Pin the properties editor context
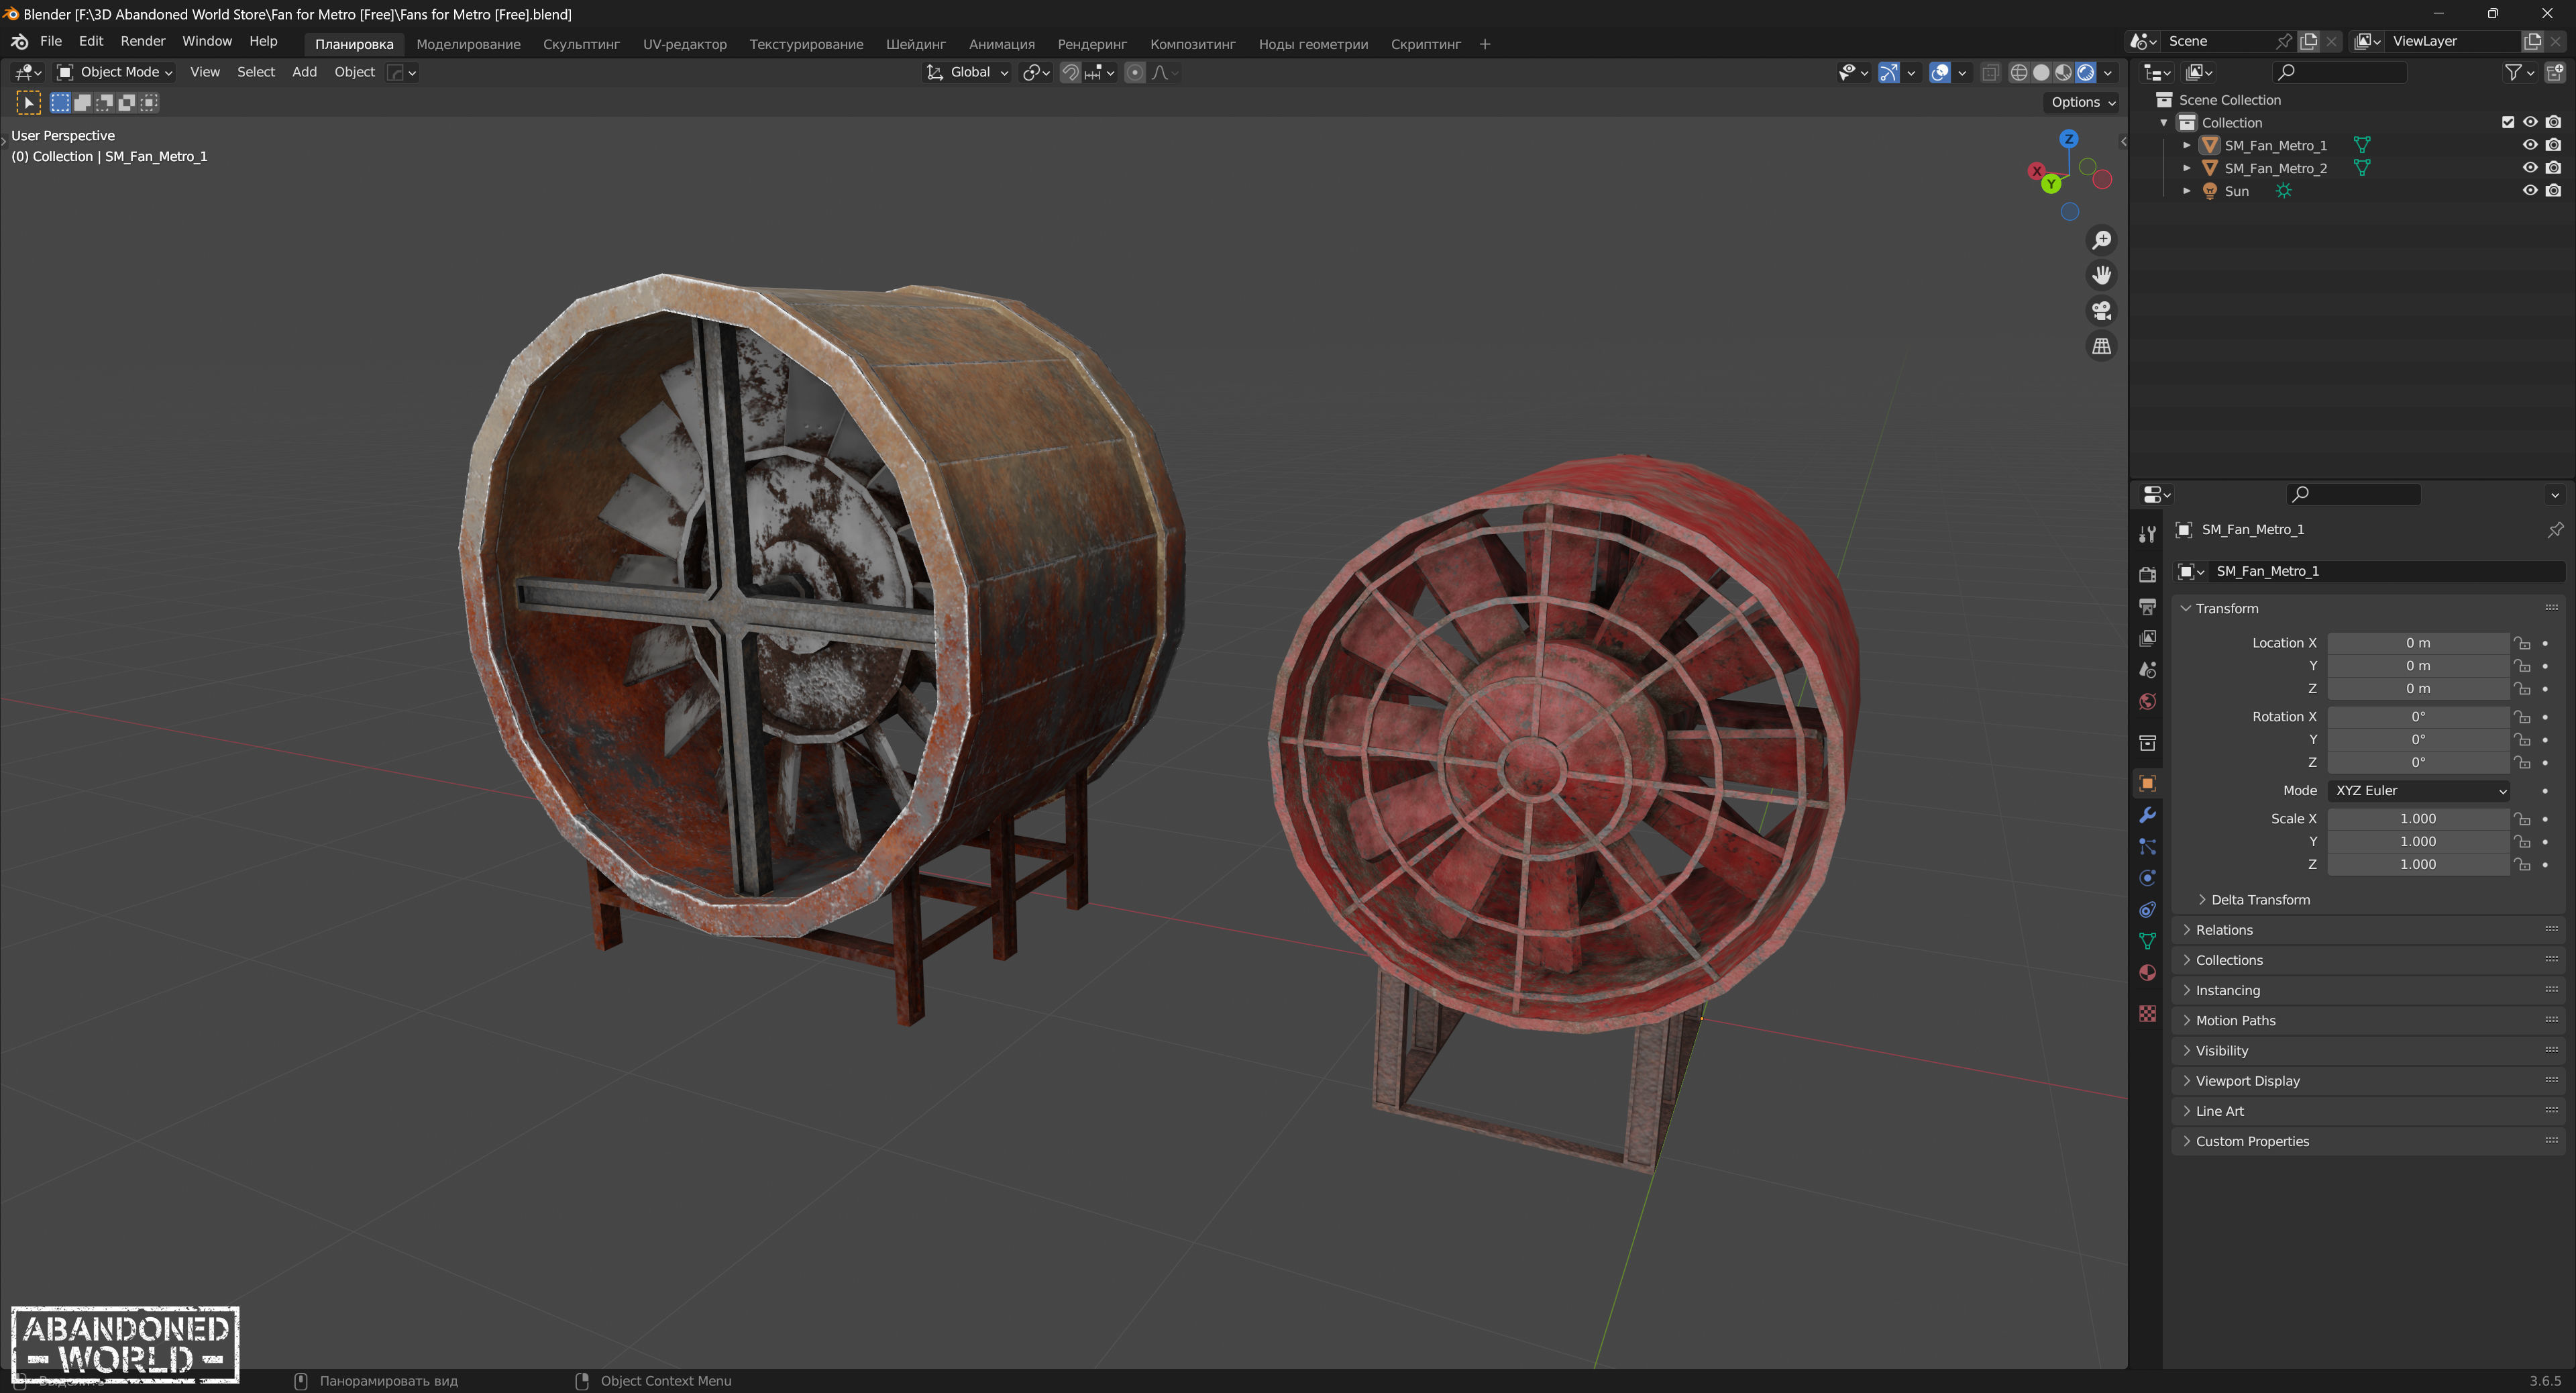The width and height of the screenshot is (2576, 1393). pyautogui.click(x=2555, y=530)
